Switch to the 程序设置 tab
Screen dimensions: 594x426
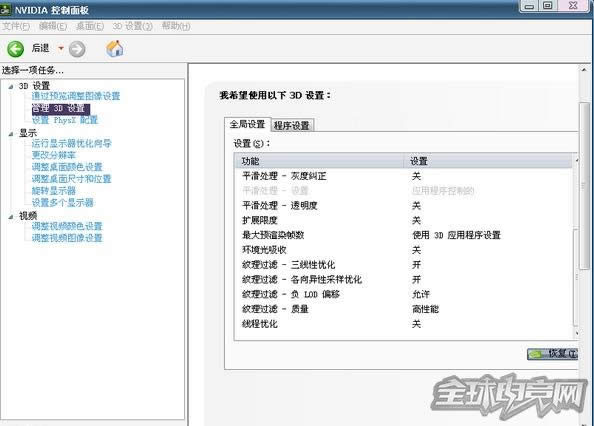(x=292, y=125)
